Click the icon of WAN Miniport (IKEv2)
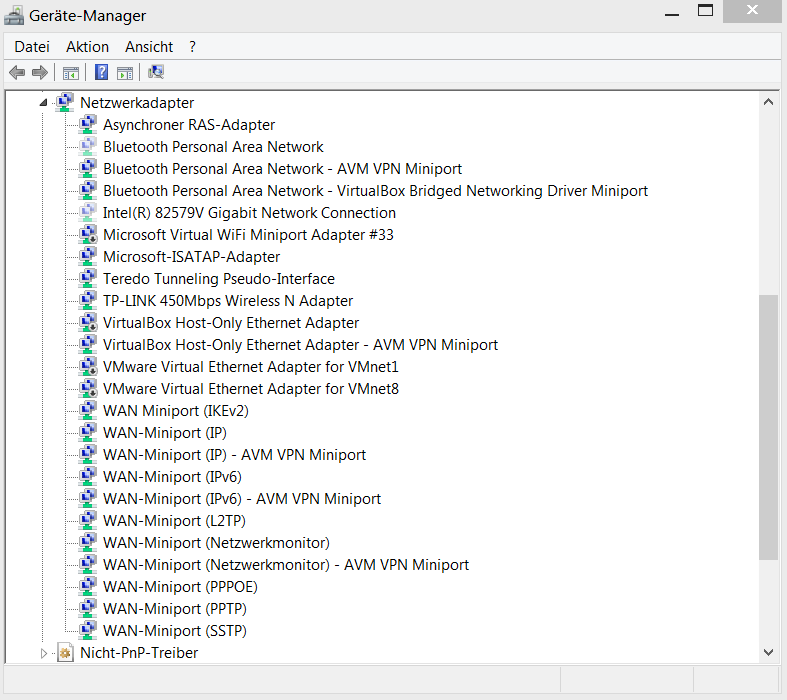The image size is (787, 700). (88, 410)
